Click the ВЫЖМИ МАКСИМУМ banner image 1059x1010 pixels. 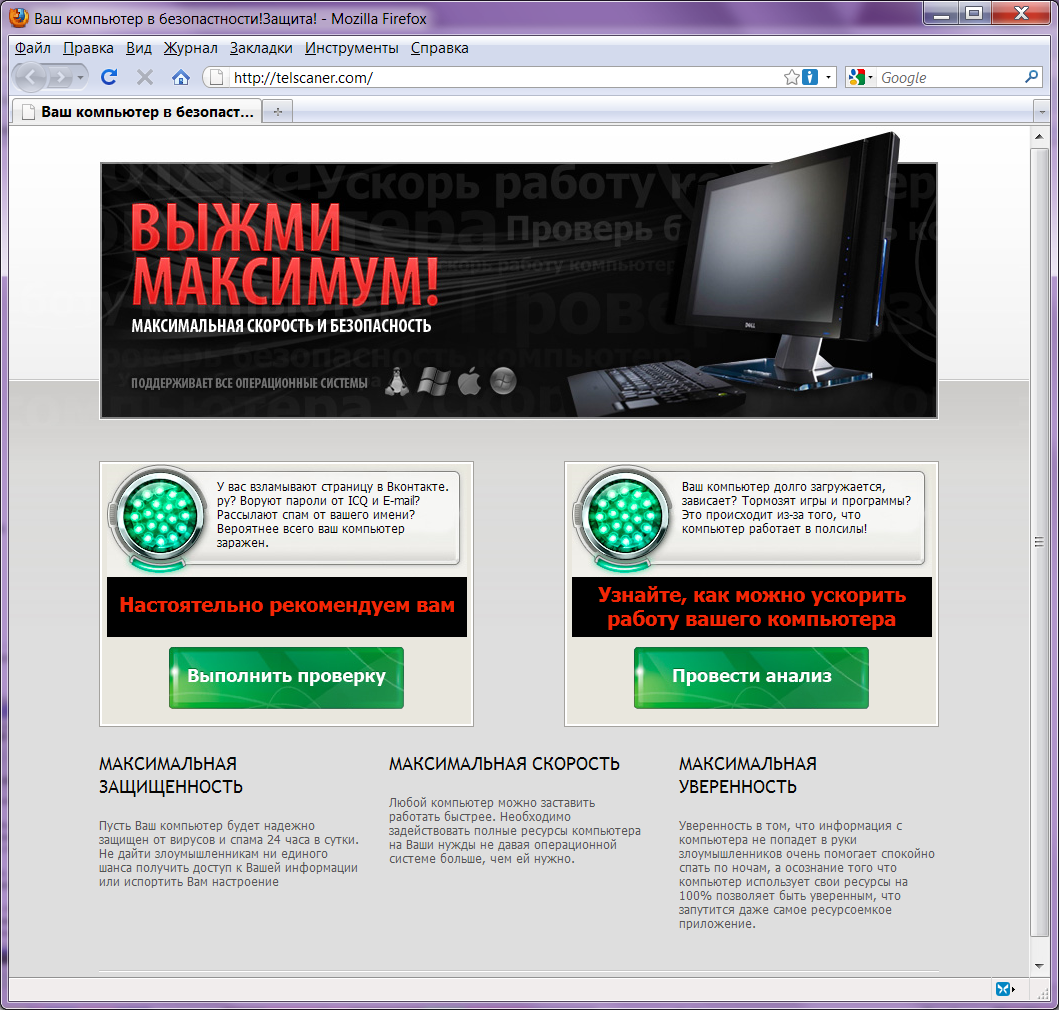519,291
